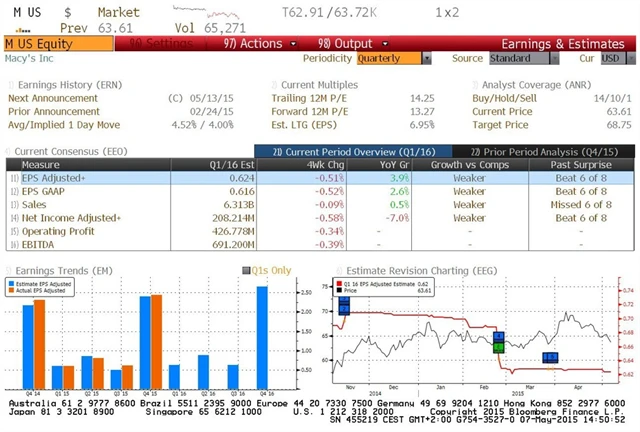Viewport: 640px width, 432px height.
Task: Click the green marker on the February chart drop
Action: click(x=500, y=343)
